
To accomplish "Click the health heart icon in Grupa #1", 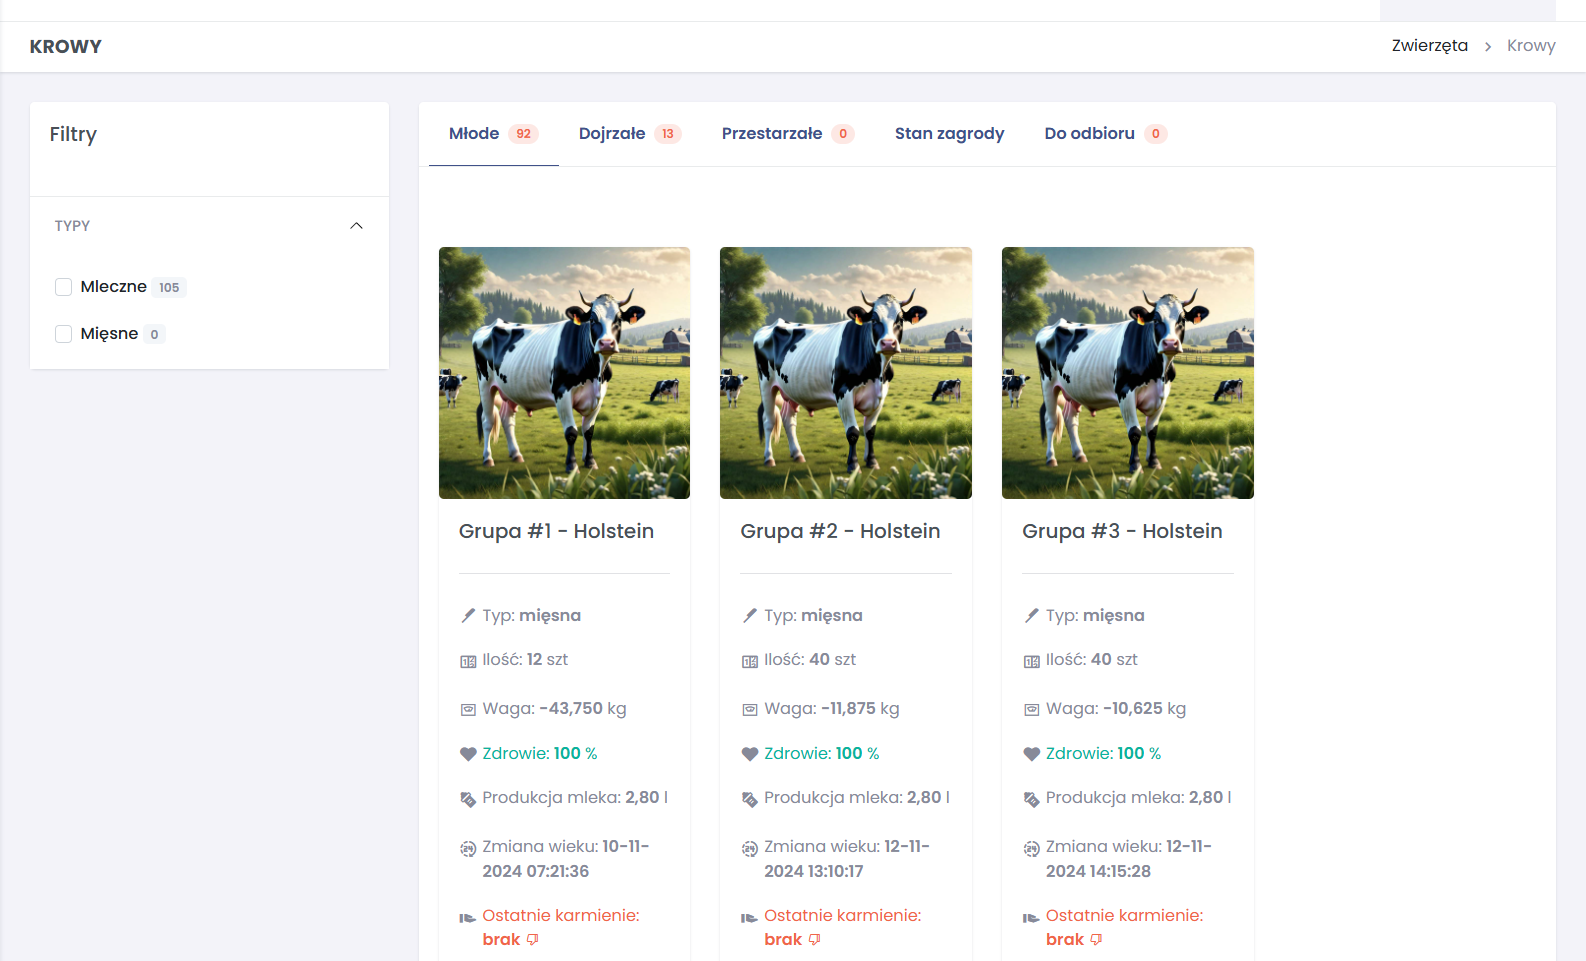I will pos(468,754).
